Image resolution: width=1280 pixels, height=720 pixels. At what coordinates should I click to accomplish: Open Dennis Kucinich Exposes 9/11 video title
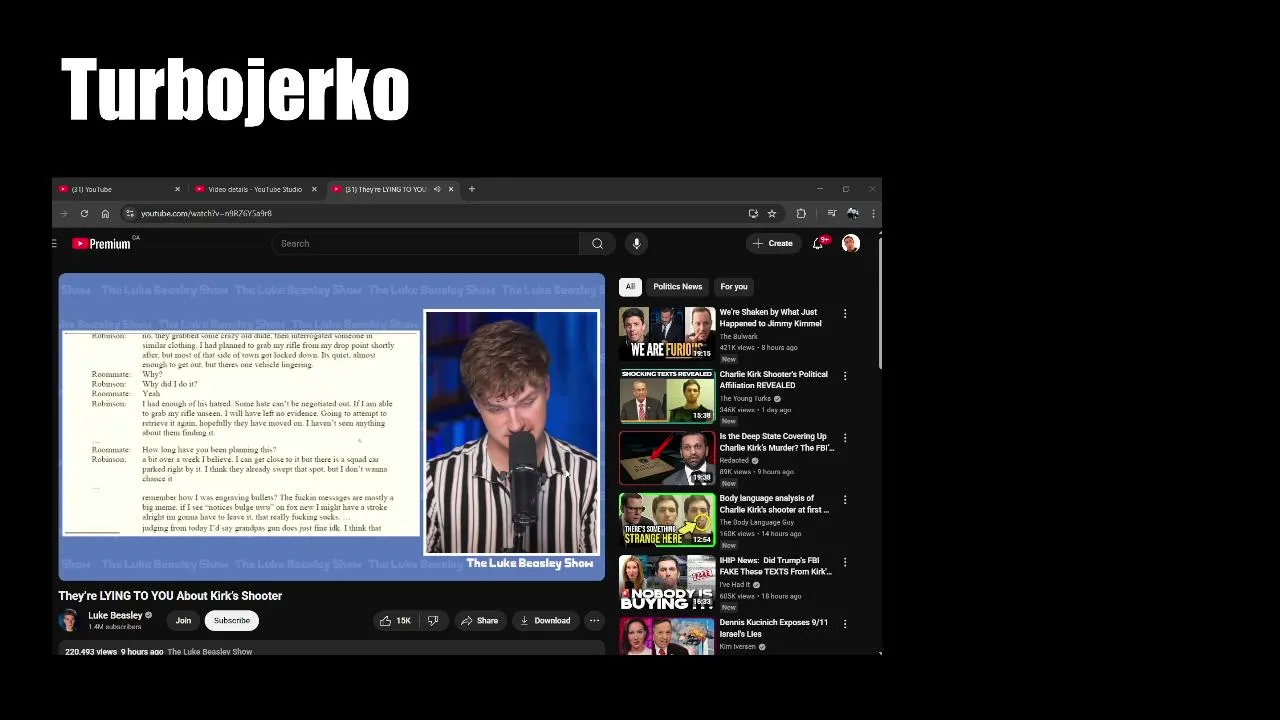[x=774, y=628]
